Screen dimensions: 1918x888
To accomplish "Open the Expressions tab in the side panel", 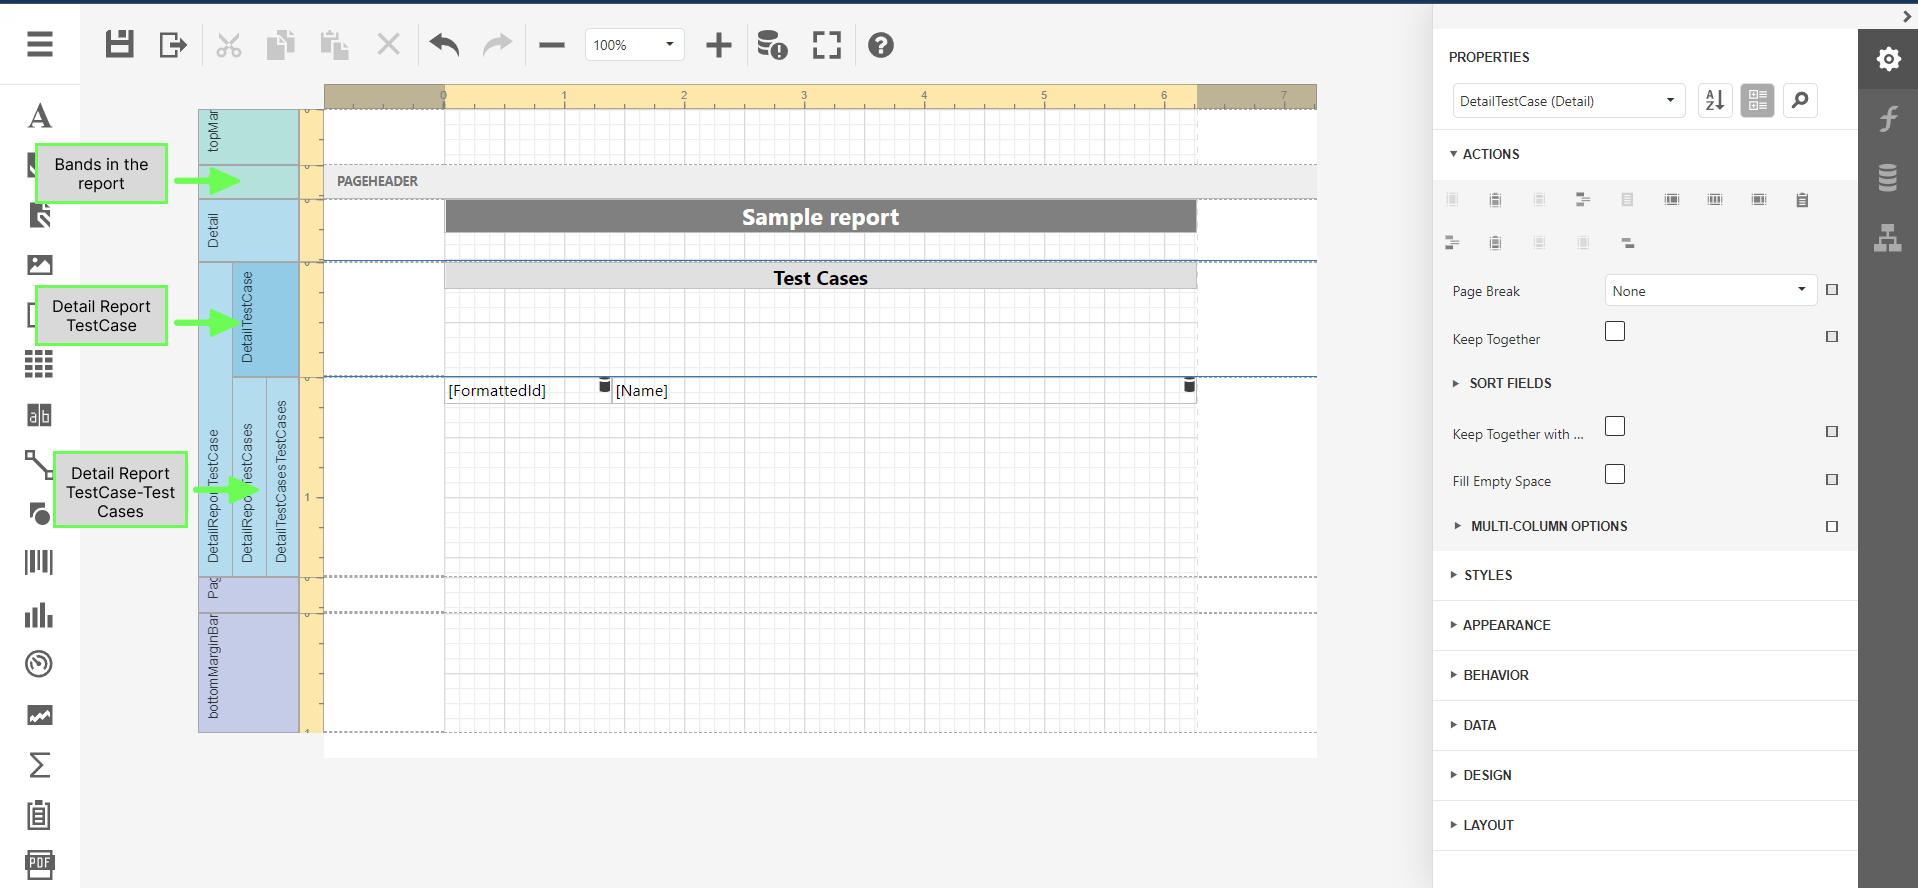I will [1887, 118].
